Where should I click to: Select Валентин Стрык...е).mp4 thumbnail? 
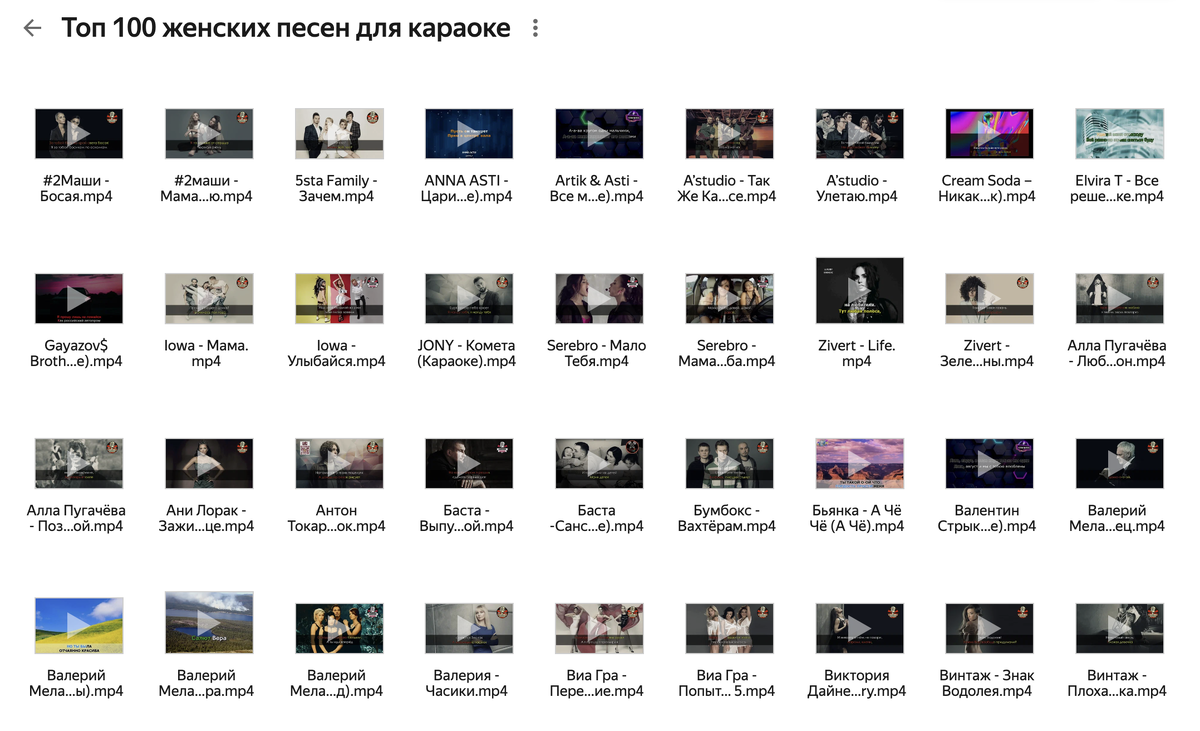[x=989, y=463]
